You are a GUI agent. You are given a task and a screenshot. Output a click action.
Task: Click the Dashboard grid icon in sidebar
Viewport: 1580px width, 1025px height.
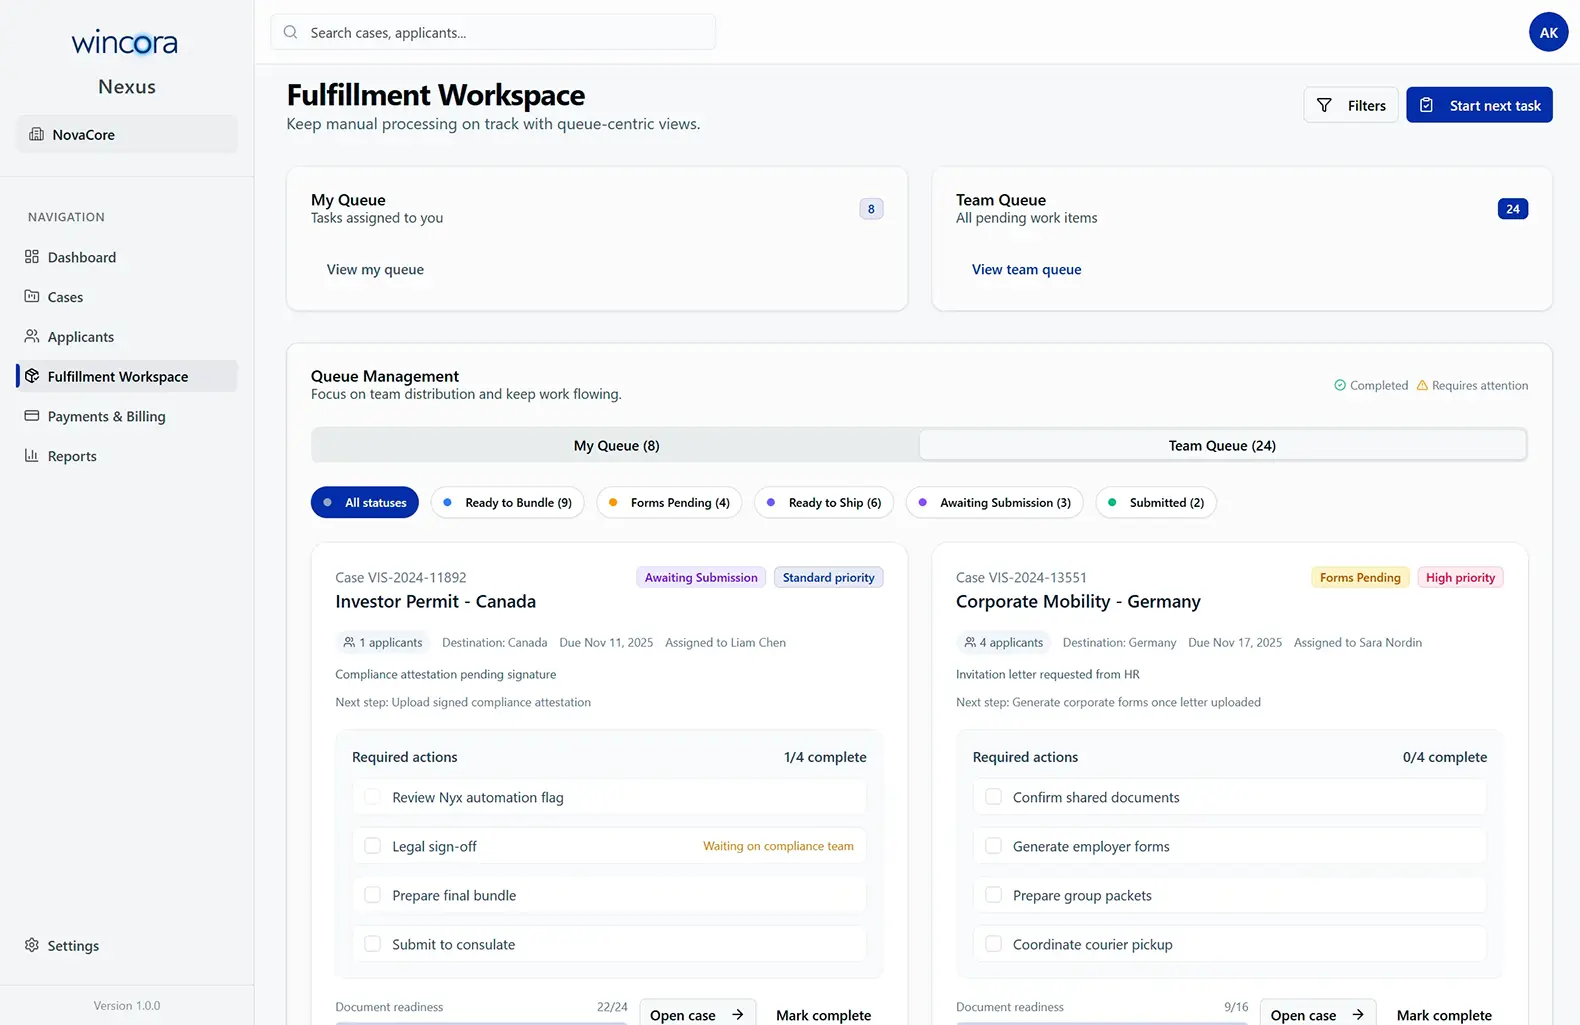(x=32, y=257)
